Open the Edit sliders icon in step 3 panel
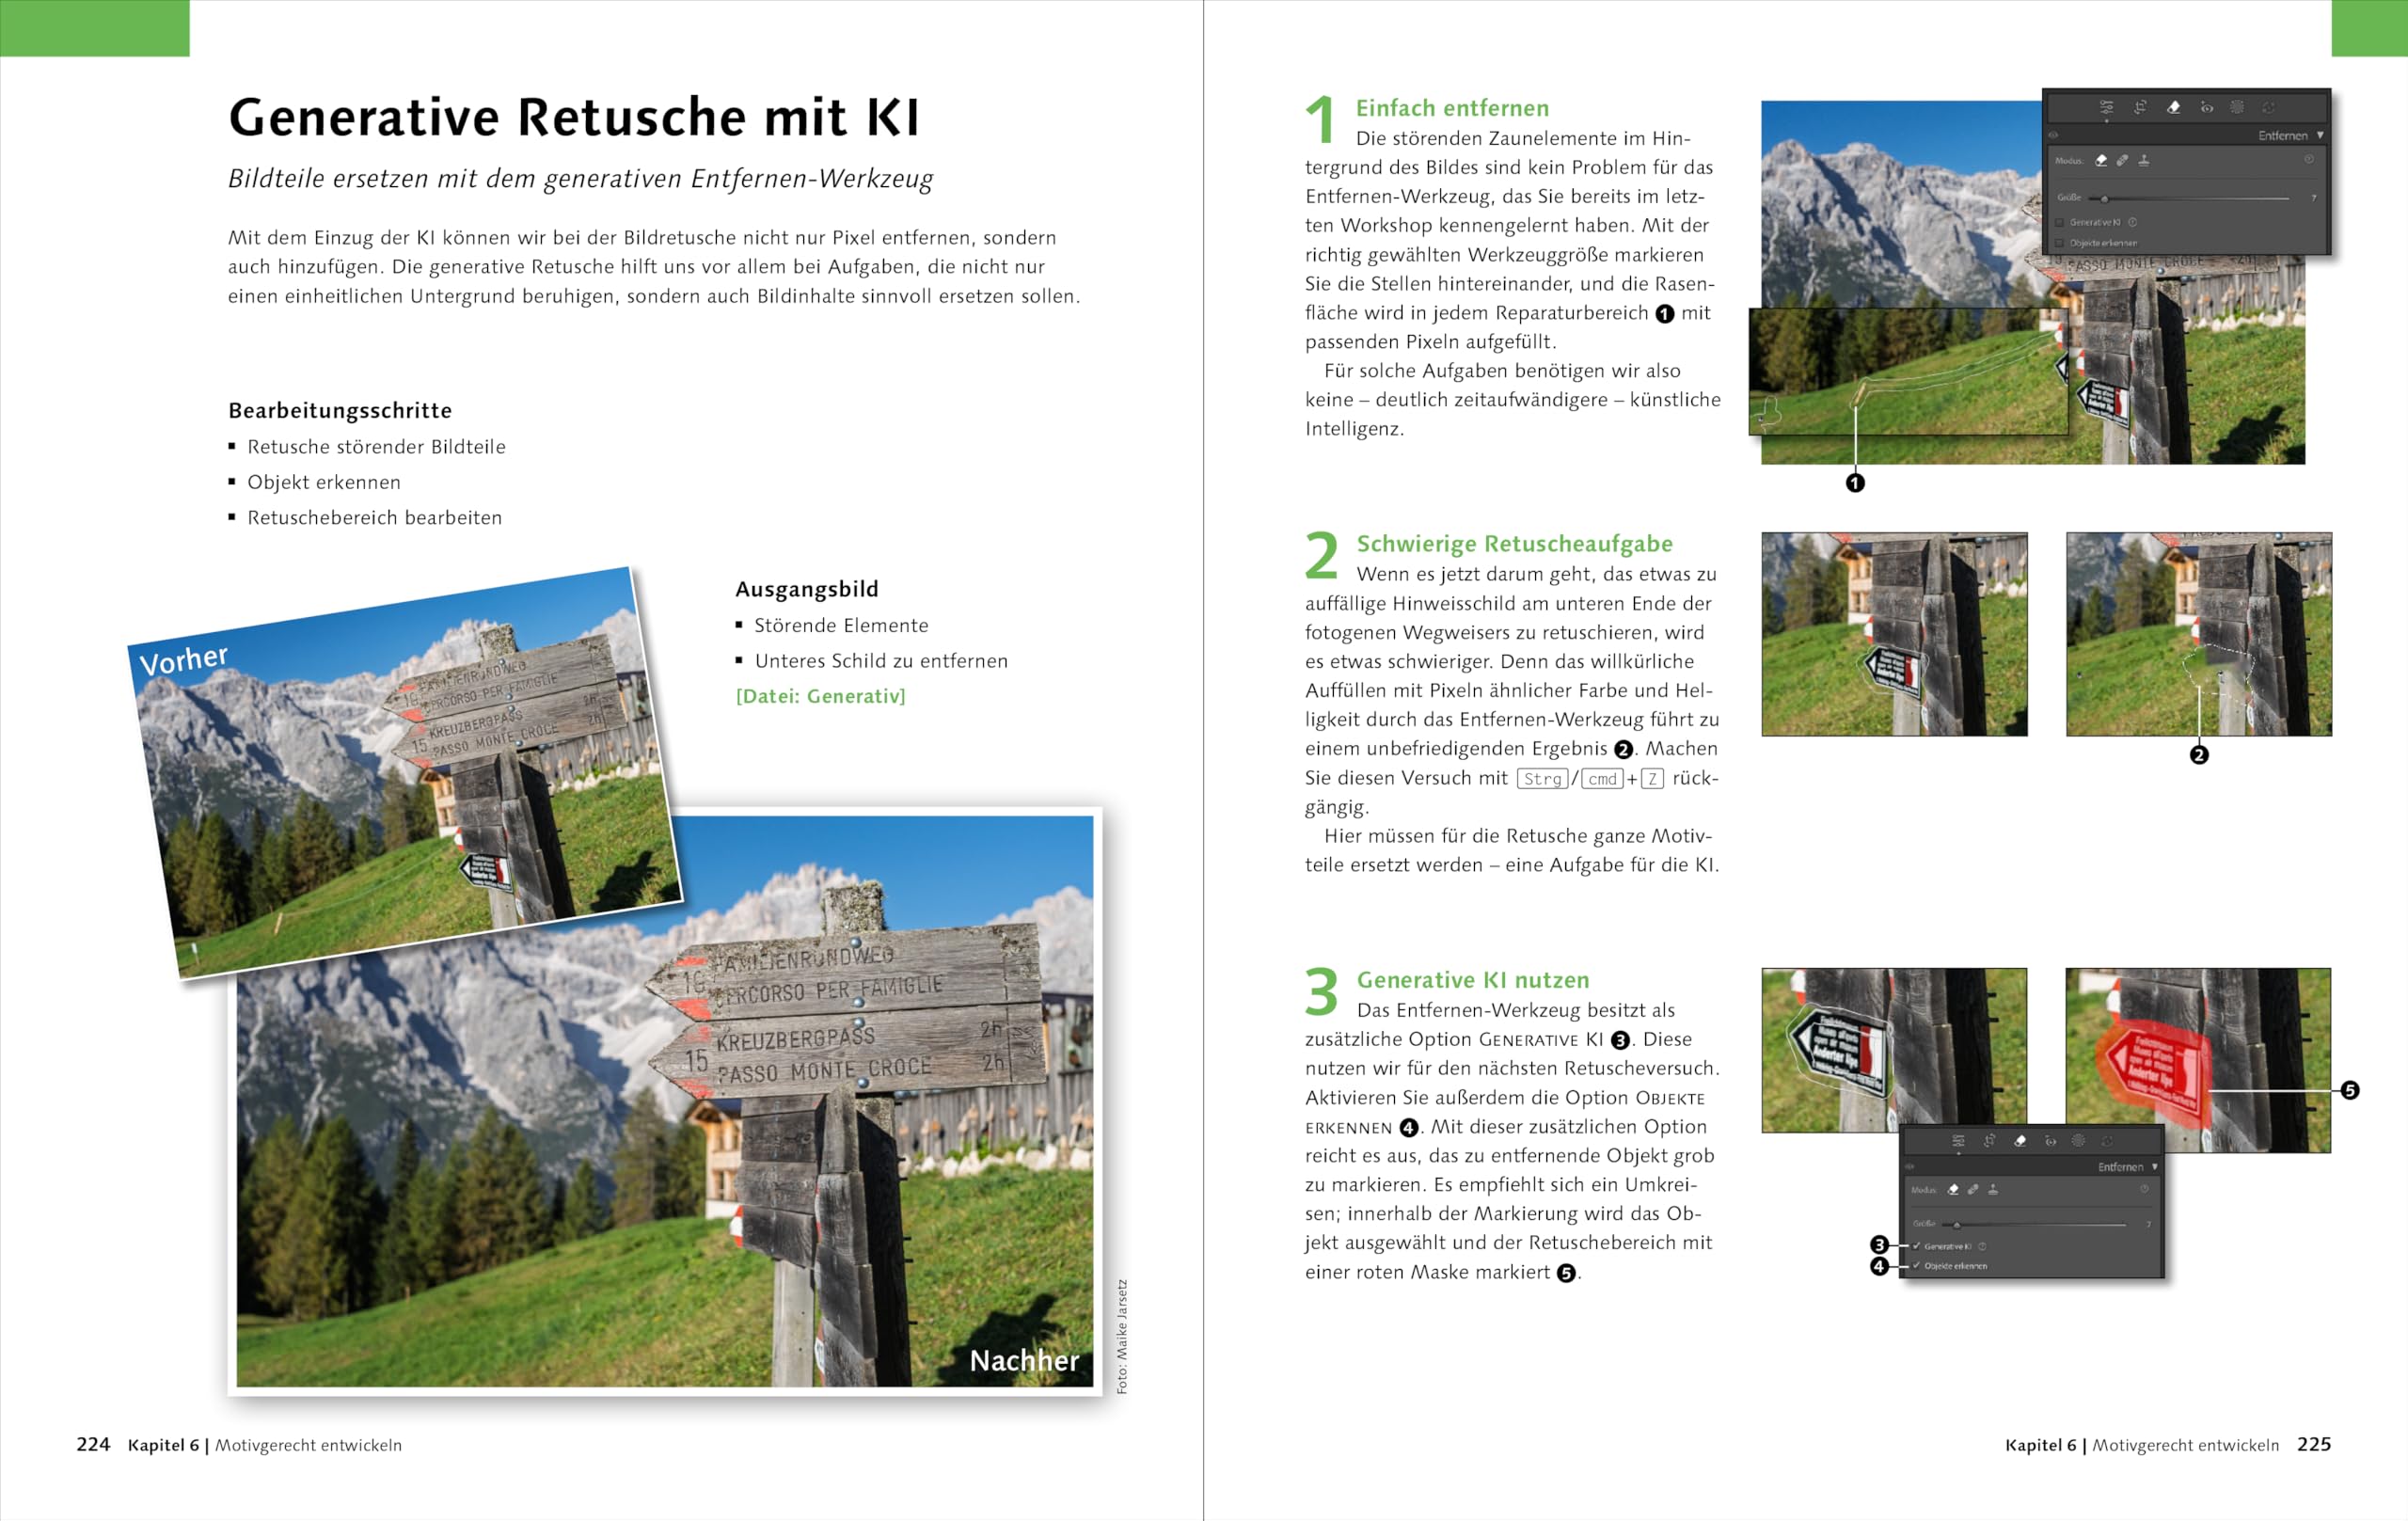The image size is (2408, 1521). coord(1959,1141)
